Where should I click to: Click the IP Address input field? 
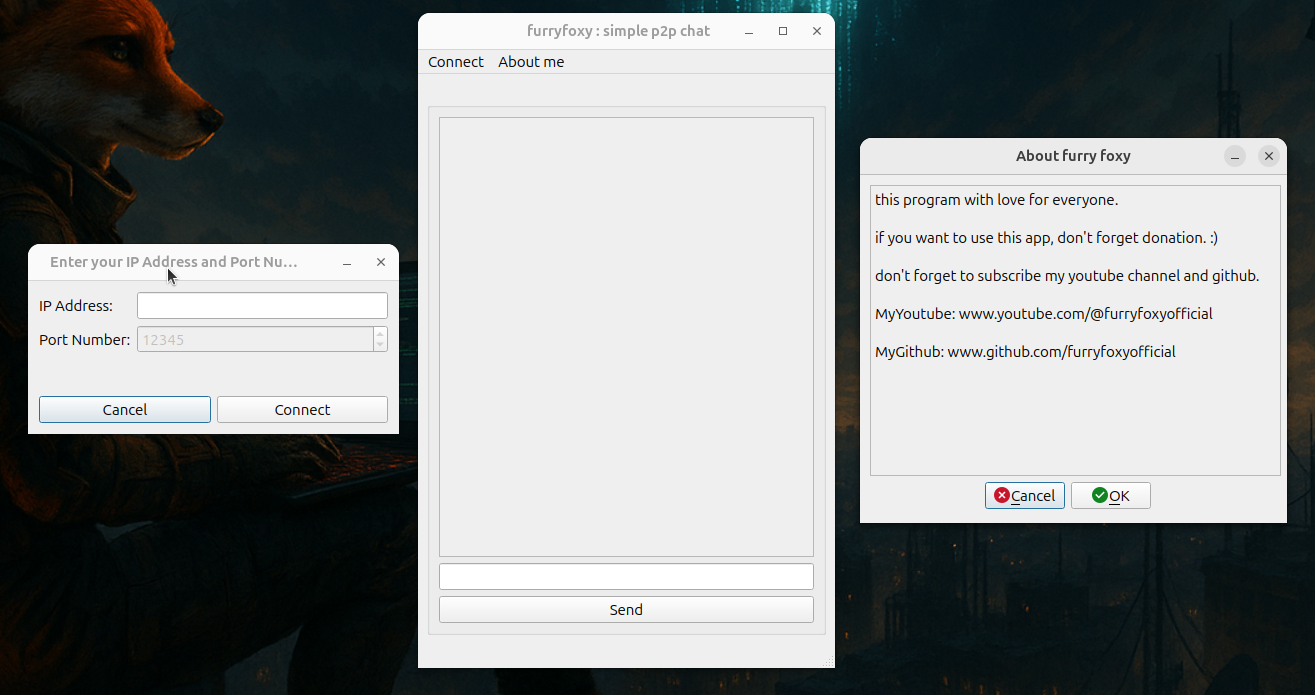tap(262, 305)
